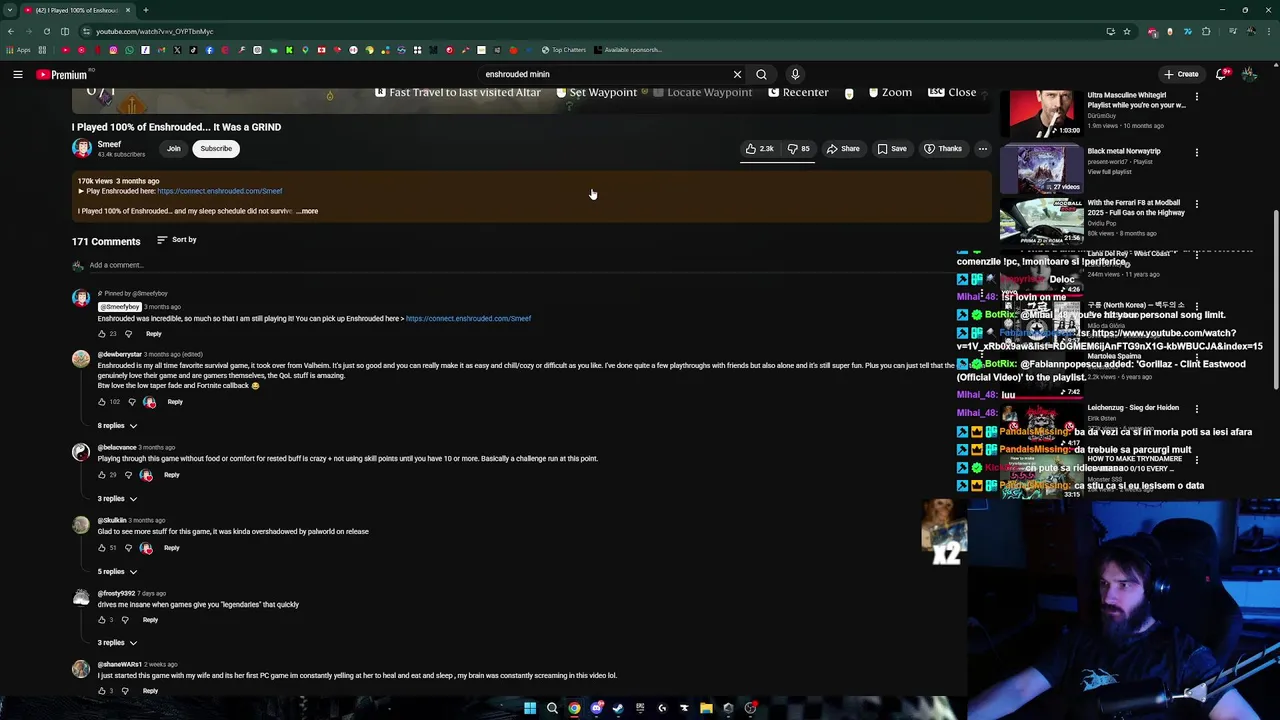Open the Chrome three-dot menu
This screenshot has height=720, width=1280.
coord(1268,31)
